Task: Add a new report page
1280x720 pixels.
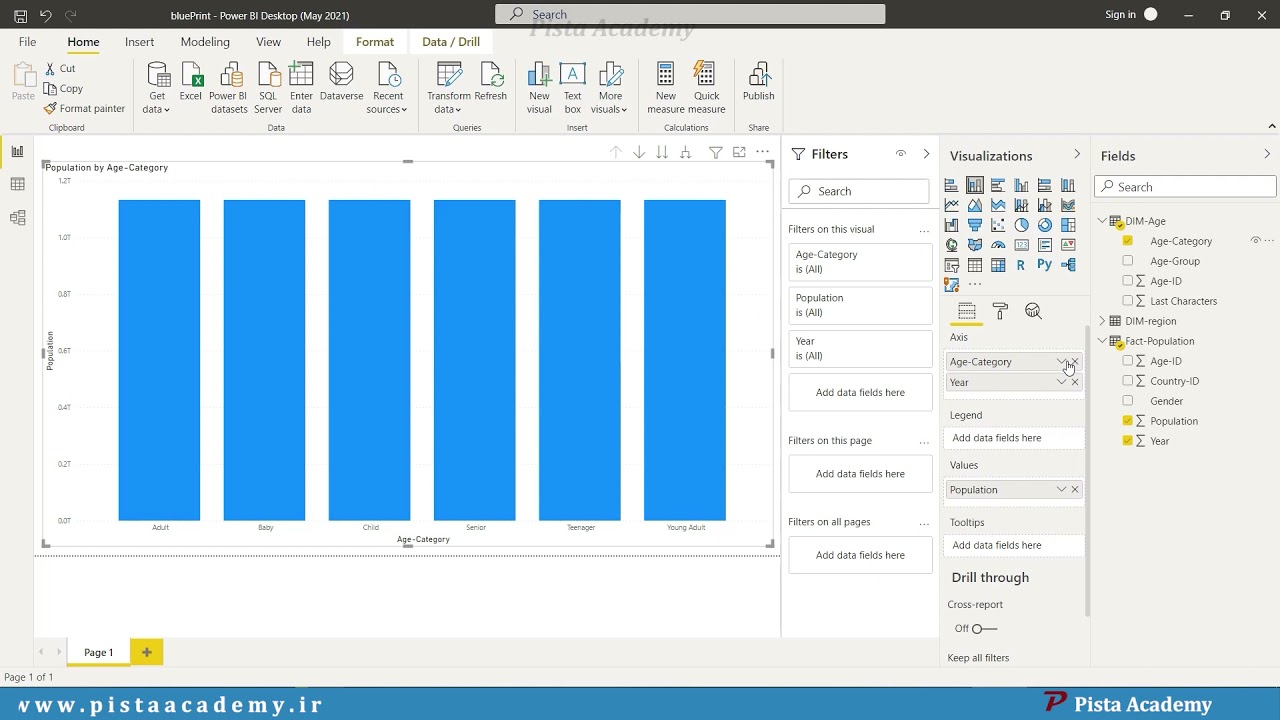Action: click(x=146, y=652)
